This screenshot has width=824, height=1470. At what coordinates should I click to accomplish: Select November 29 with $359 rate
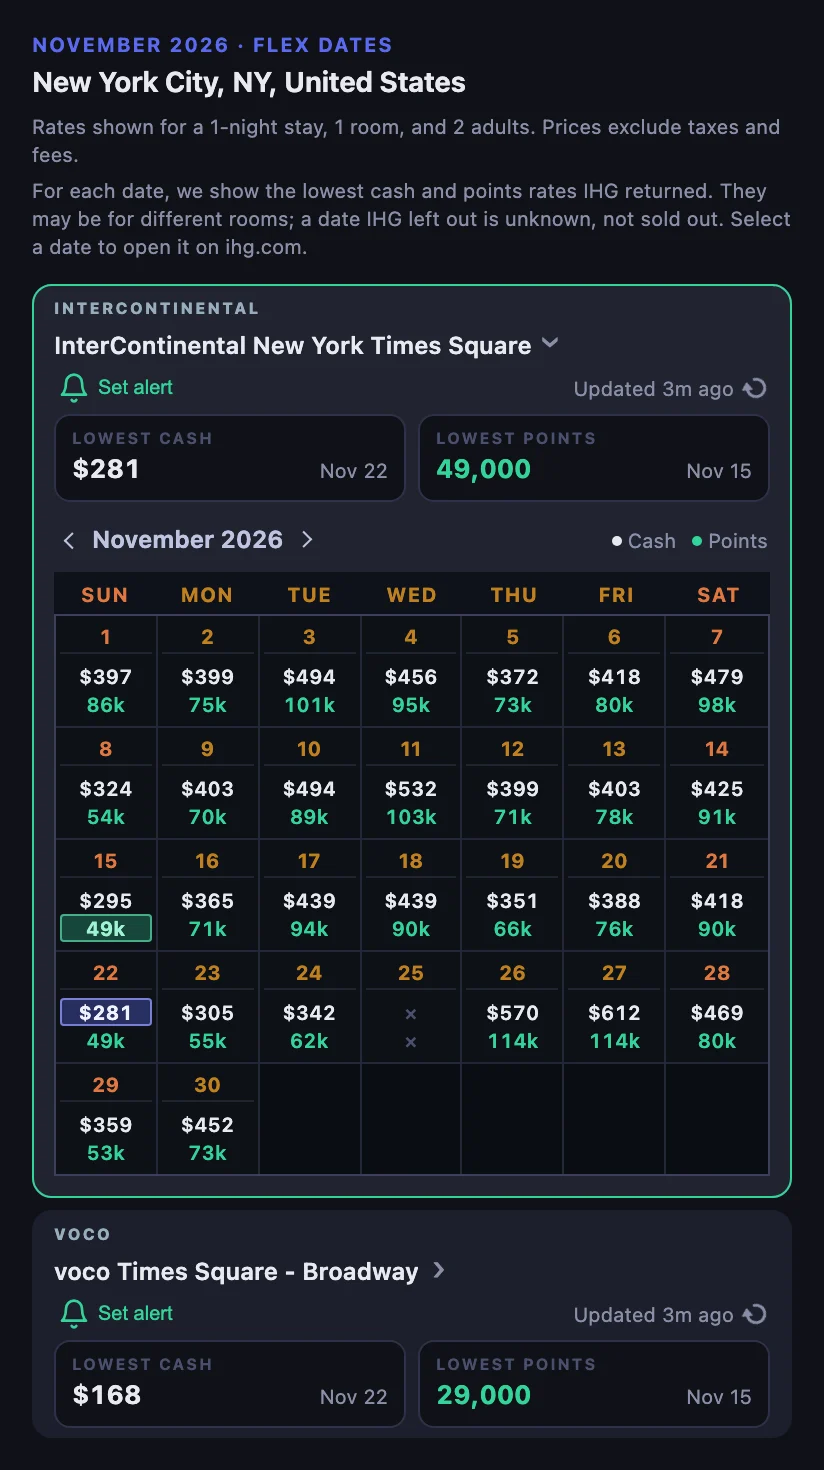click(x=106, y=1119)
